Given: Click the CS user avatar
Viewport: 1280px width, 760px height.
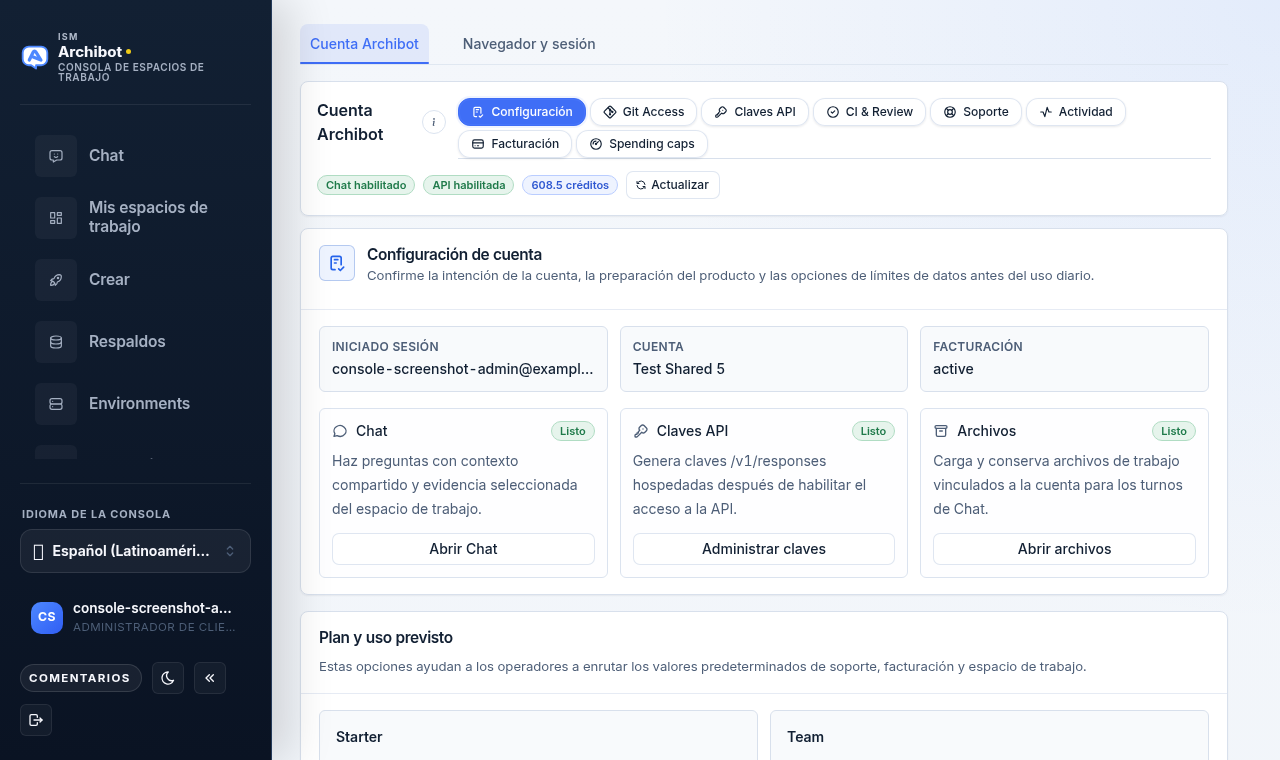Looking at the screenshot, I should [x=47, y=618].
